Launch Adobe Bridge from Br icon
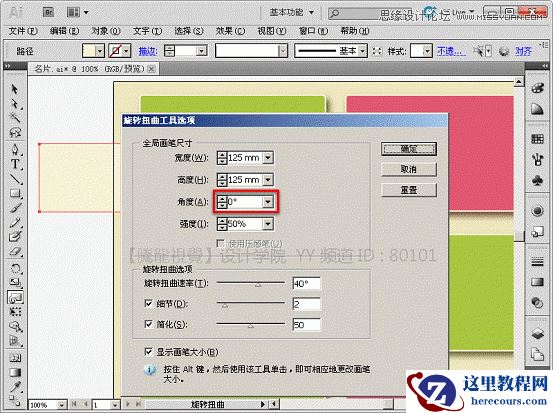 48,12
